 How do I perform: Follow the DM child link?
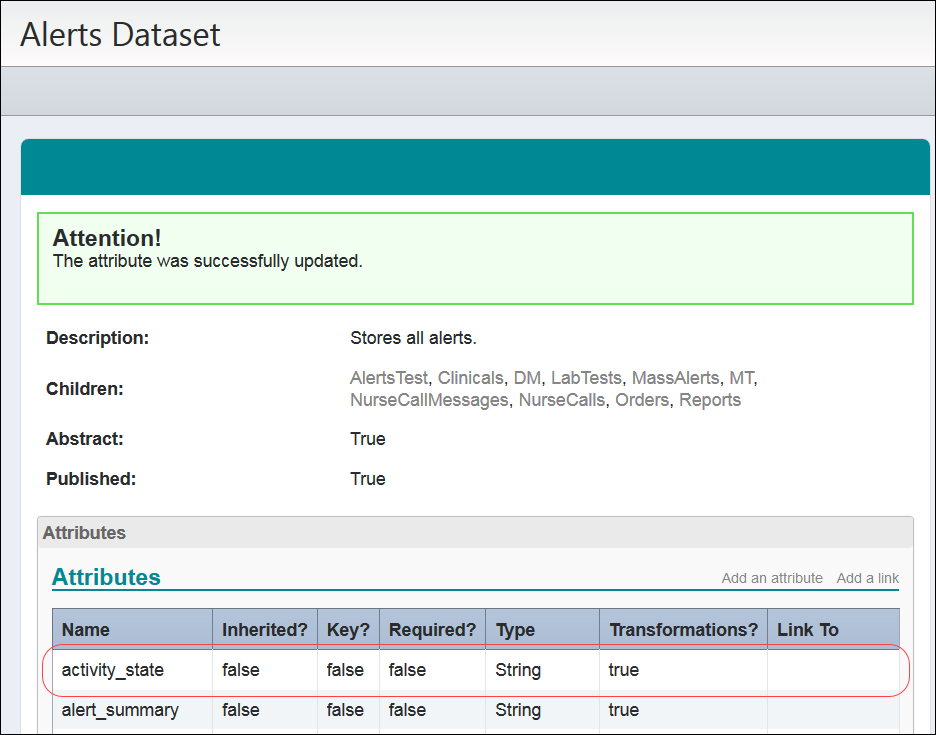click(529, 378)
